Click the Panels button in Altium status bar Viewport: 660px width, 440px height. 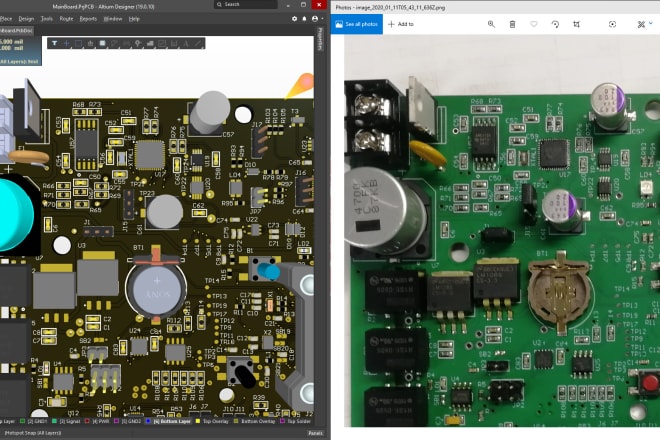click(x=315, y=433)
